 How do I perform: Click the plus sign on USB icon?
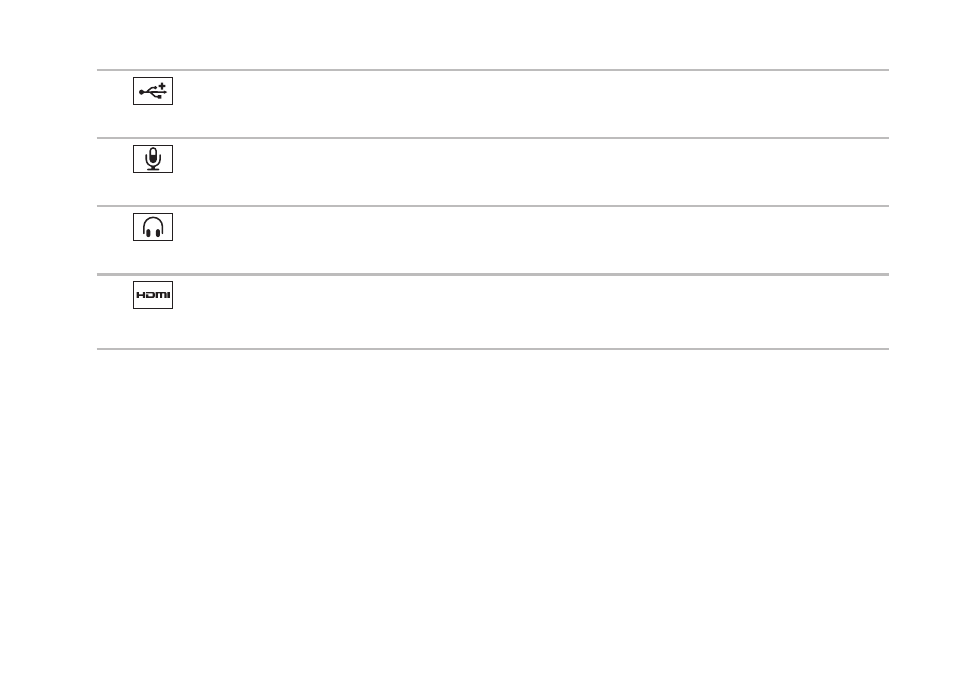pyautogui.click(x=162, y=86)
